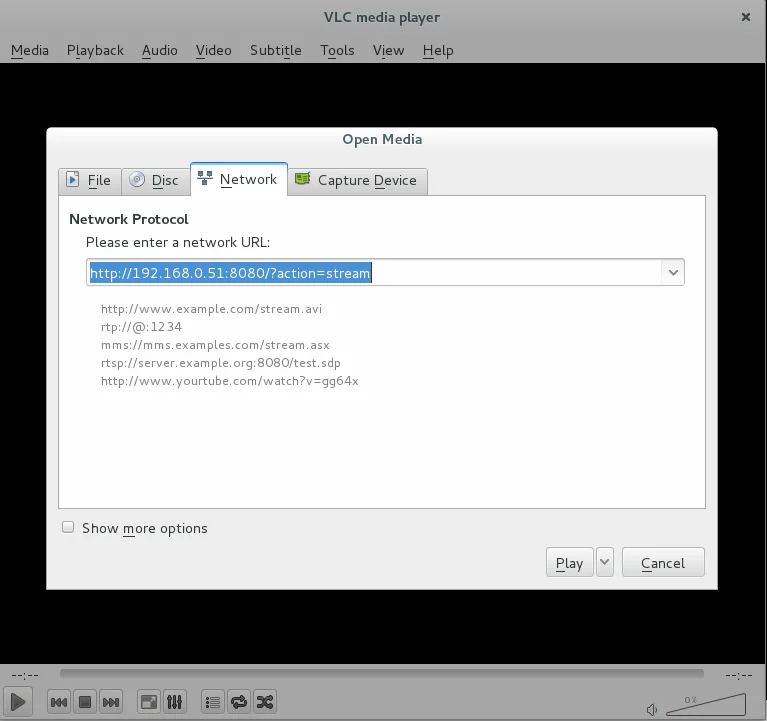The image size is (767, 721).
Task: Open the Help menu
Action: [x=438, y=50]
